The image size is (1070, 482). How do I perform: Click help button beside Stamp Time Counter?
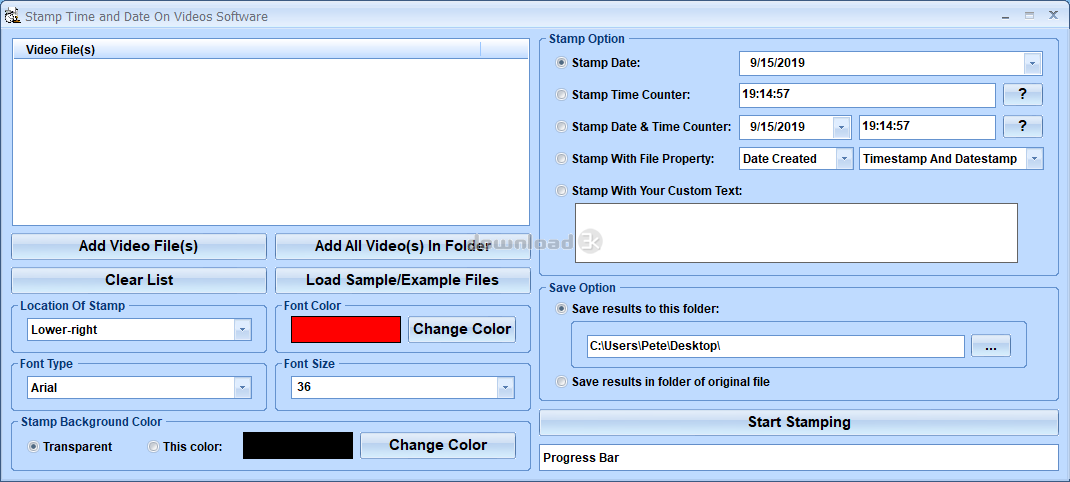pyautogui.click(x=1022, y=95)
